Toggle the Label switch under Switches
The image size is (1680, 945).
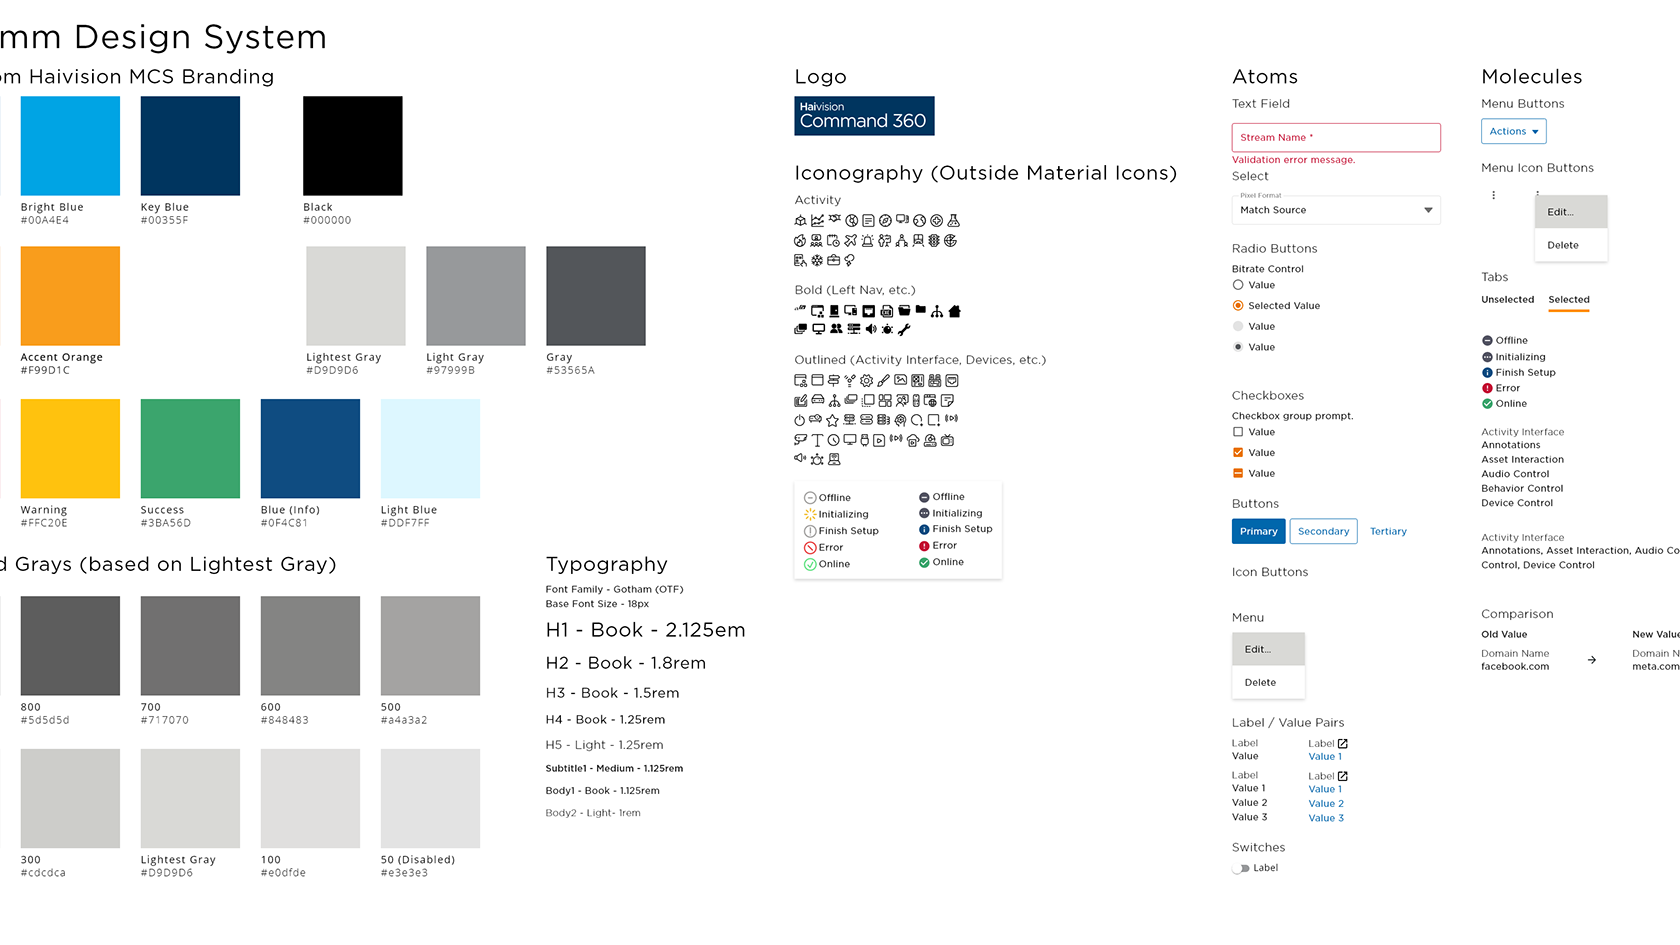coord(1241,869)
